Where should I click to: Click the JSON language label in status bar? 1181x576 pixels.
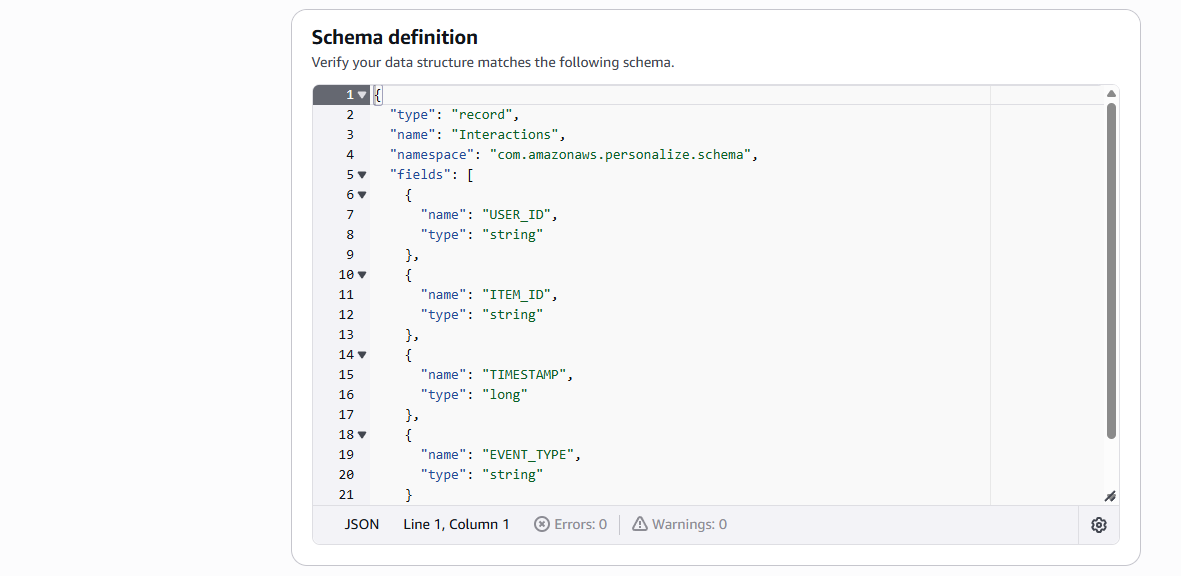pyautogui.click(x=362, y=524)
